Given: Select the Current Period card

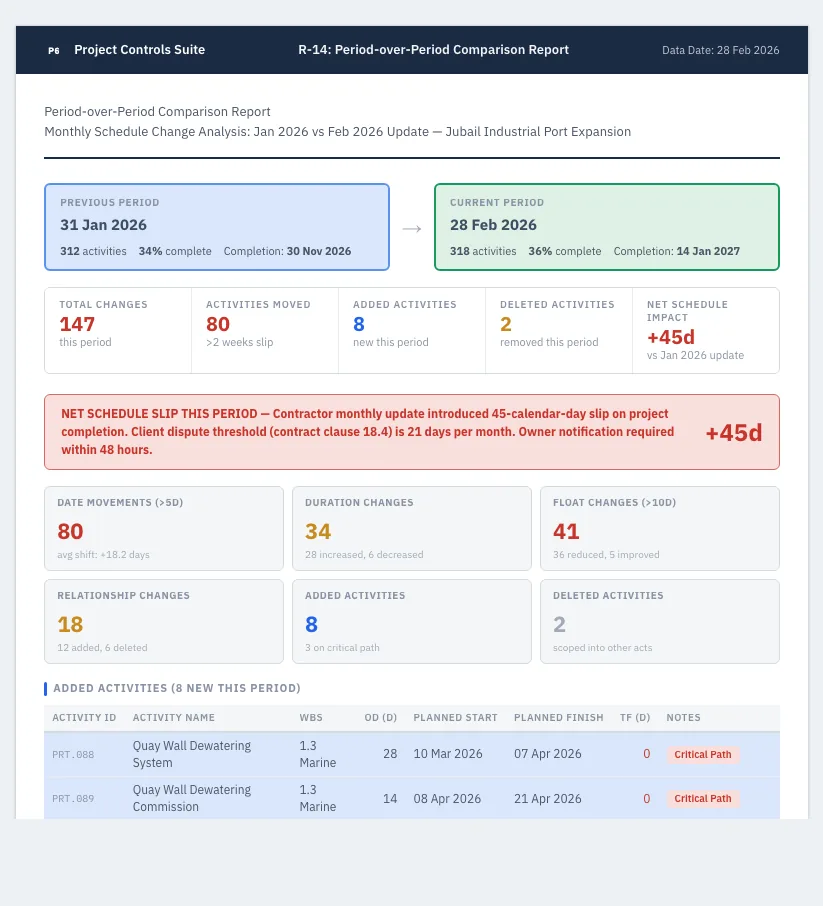Looking at the screenshot, I should click(607, 227).
